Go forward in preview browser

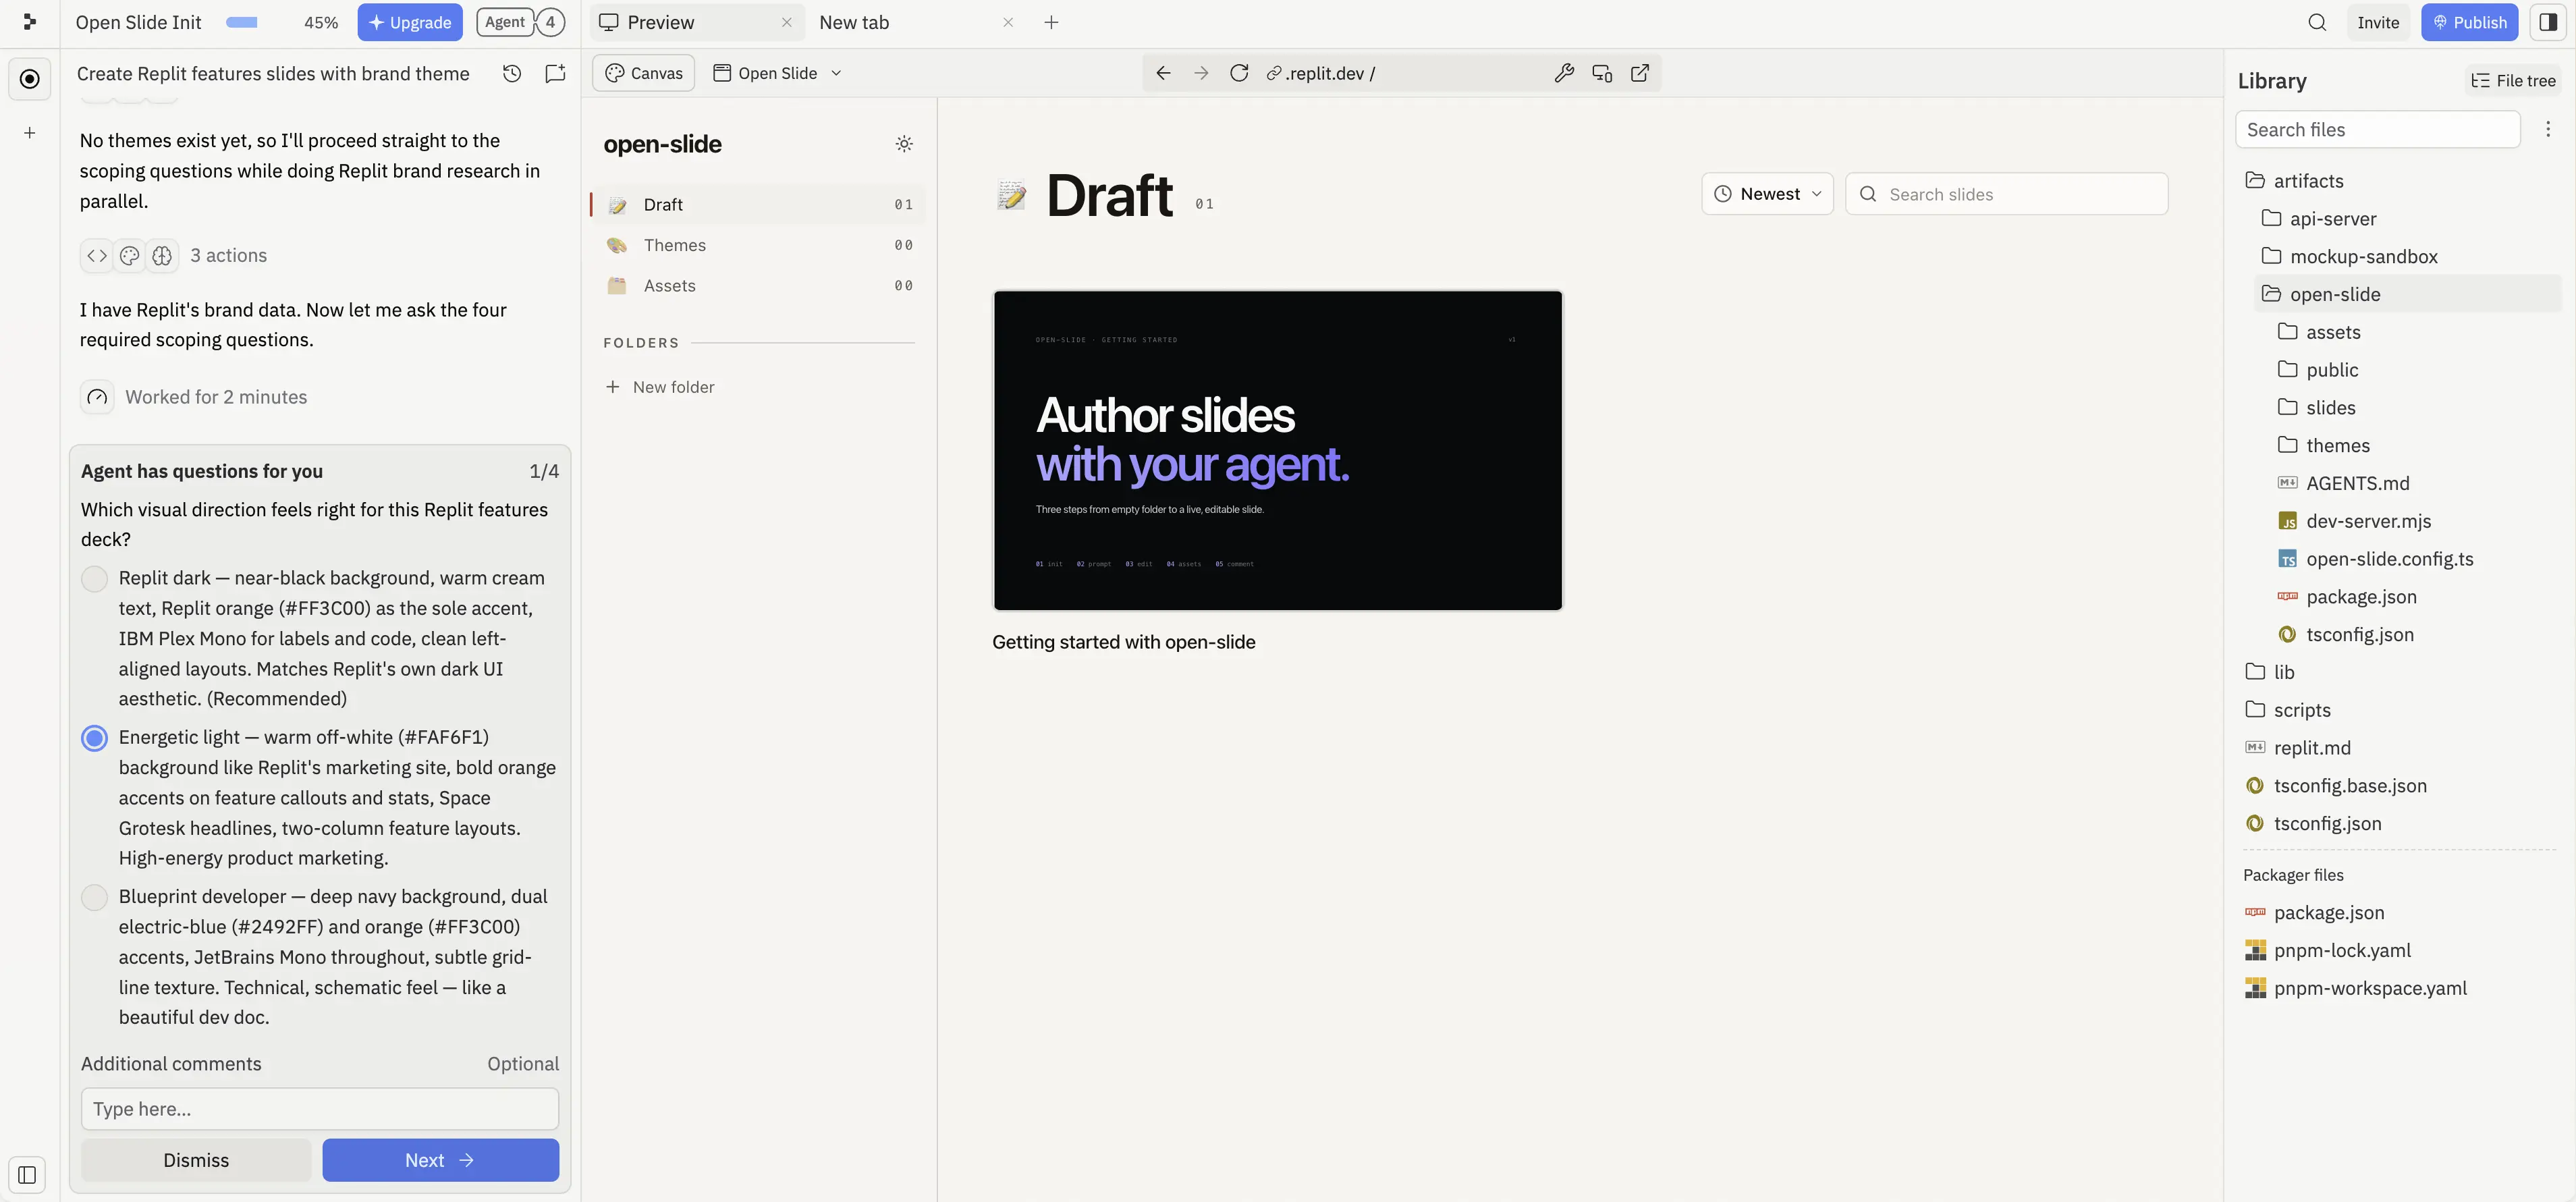tap(1201, 73)
